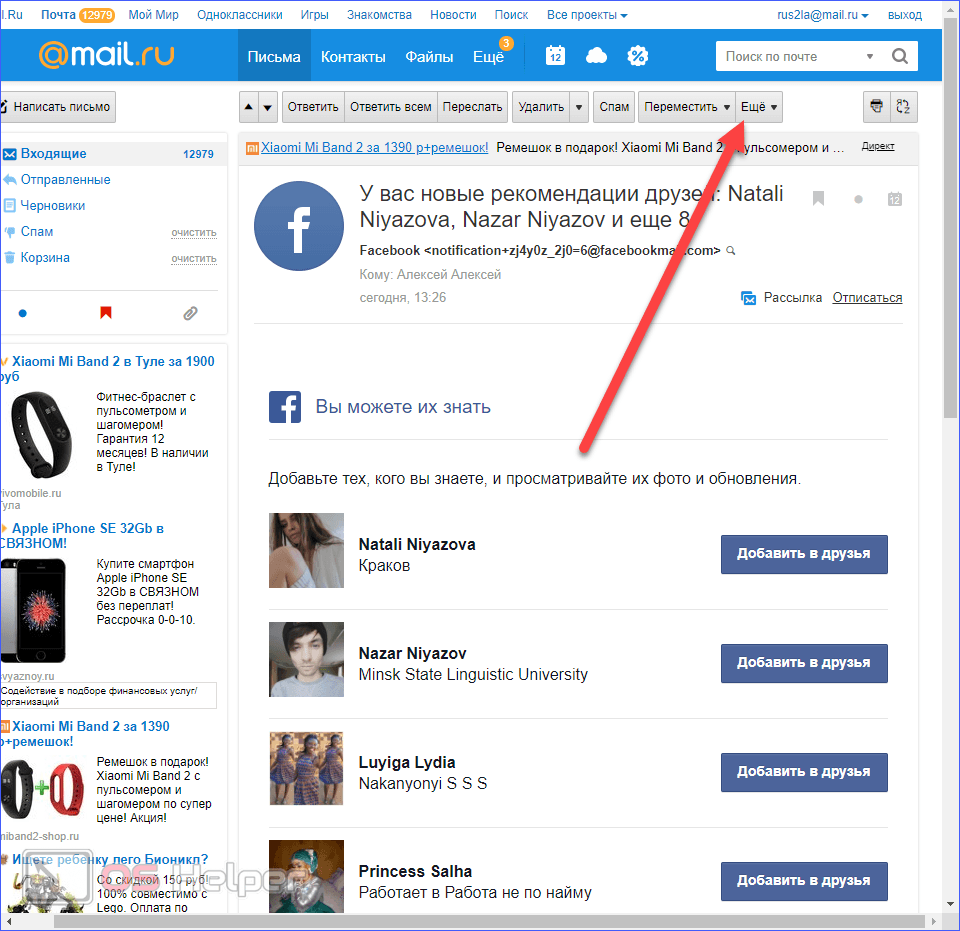Open Игры in top bar
Screen dimensions: 960x931
pyautogui.click(x=315, y=15)
